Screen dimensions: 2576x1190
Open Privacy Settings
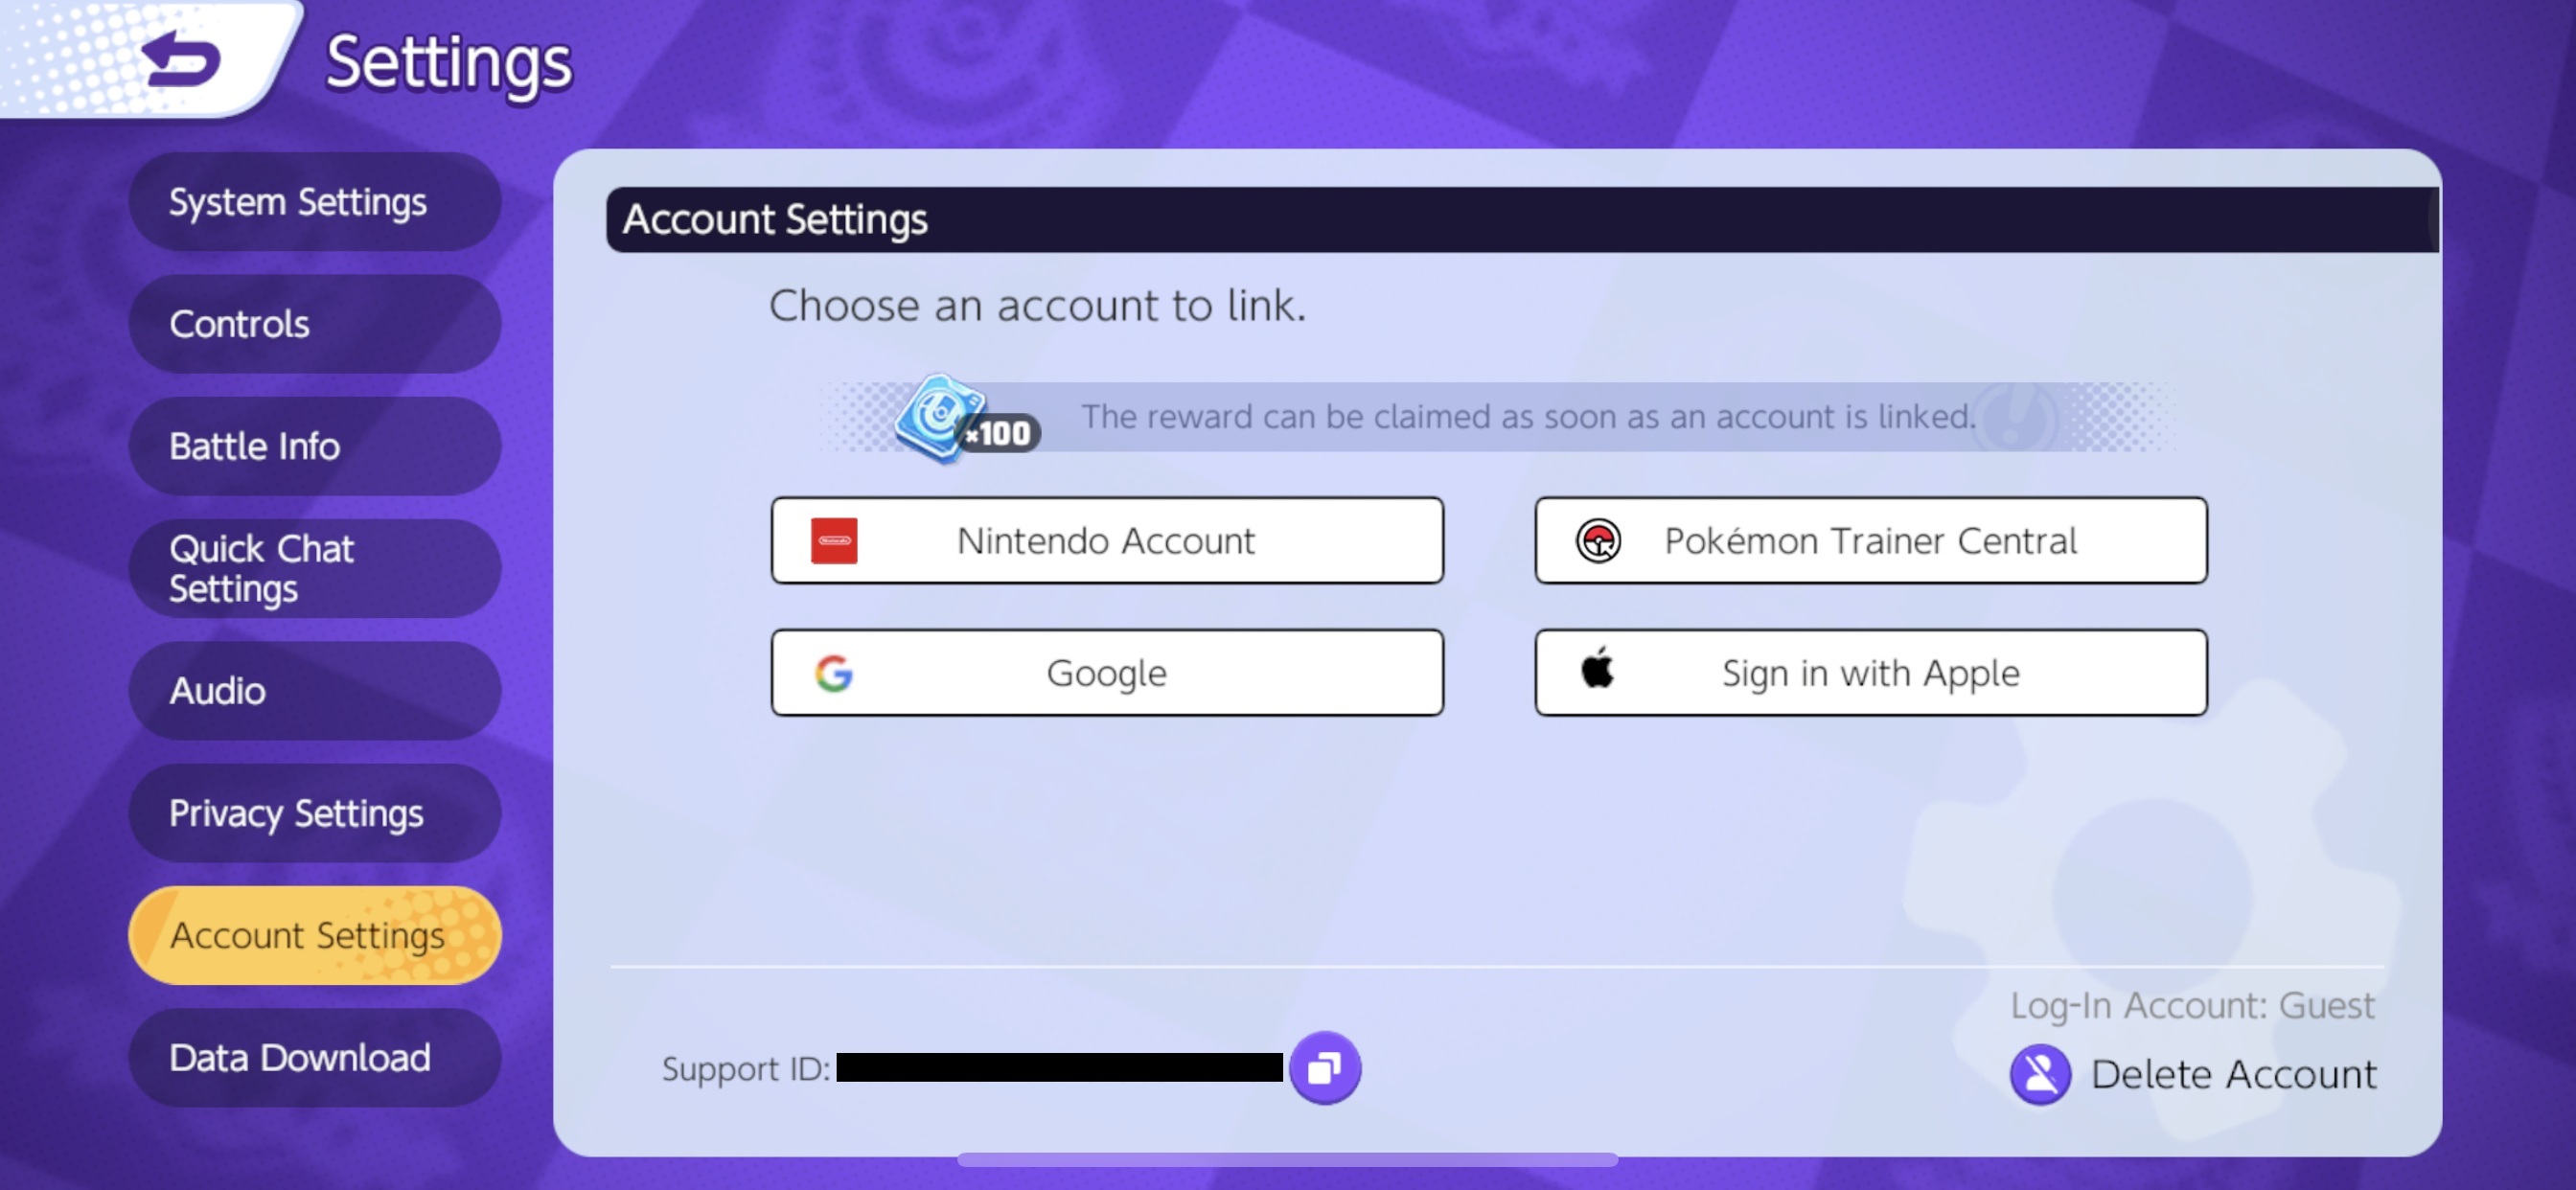click(x=314, y=813)
